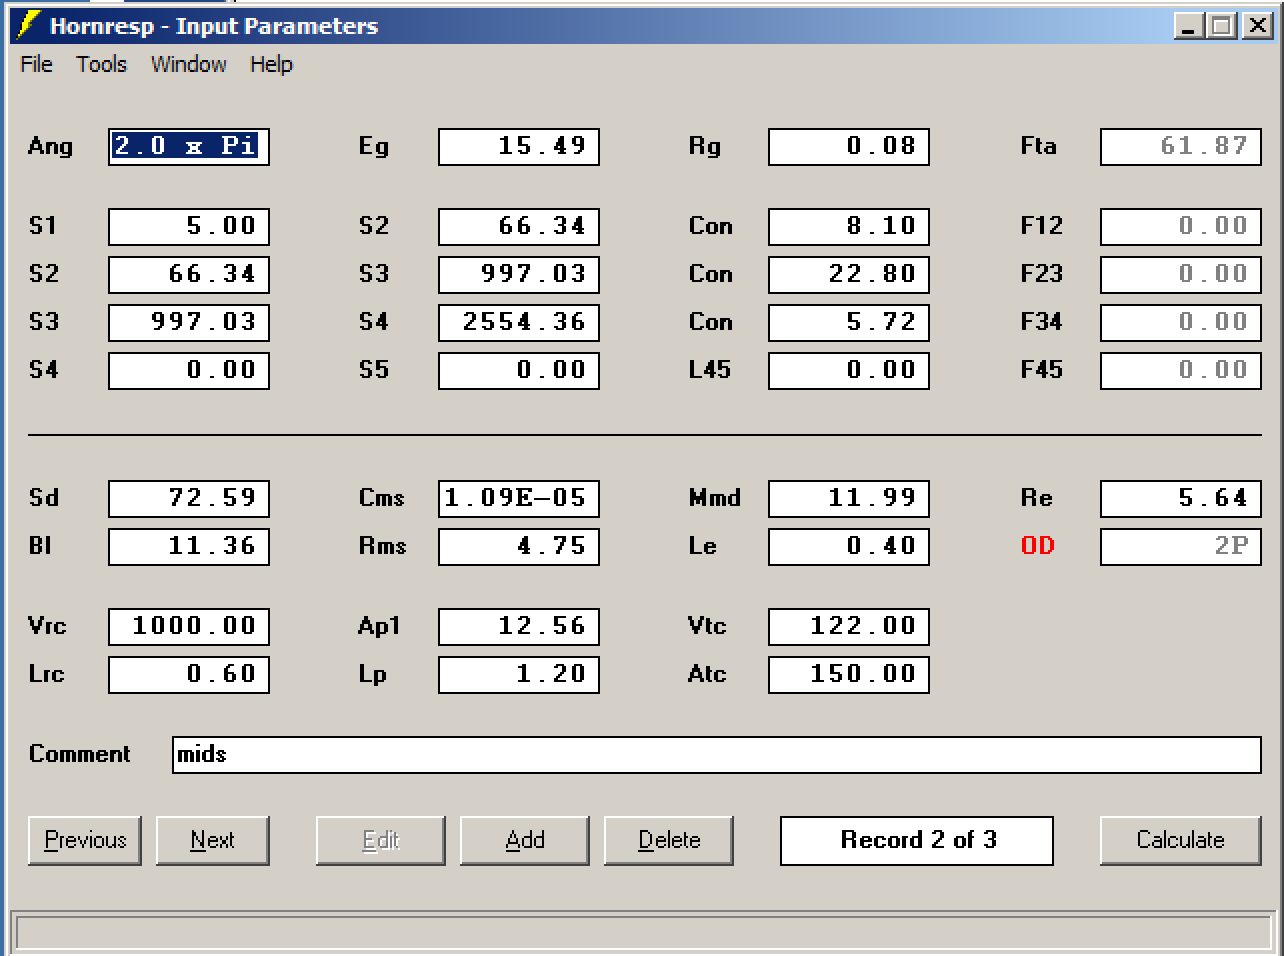Viewport: 1284px width, 956px height.
Task: Click the Le field with 0.40
Action: [849, 546]
